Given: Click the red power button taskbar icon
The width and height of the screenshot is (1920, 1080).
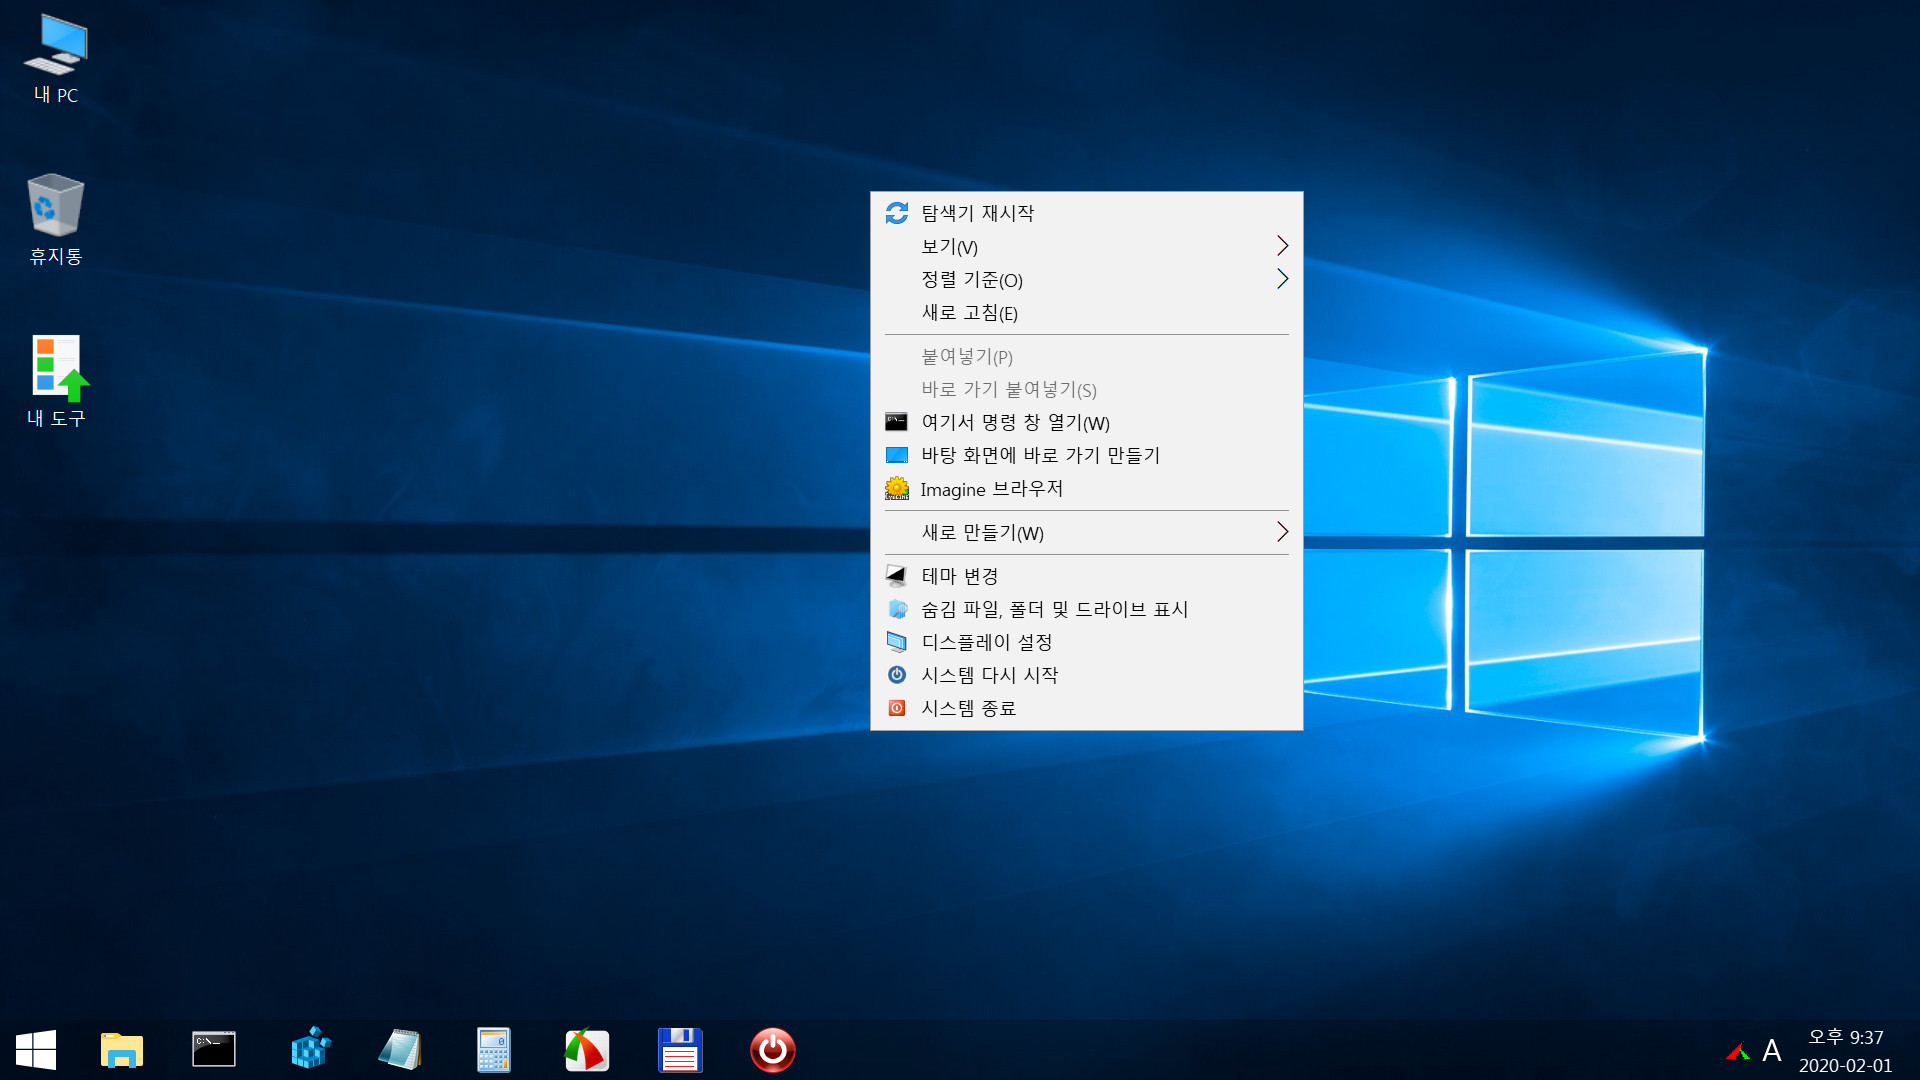Looking at the screenshot, I should 773,1050.
